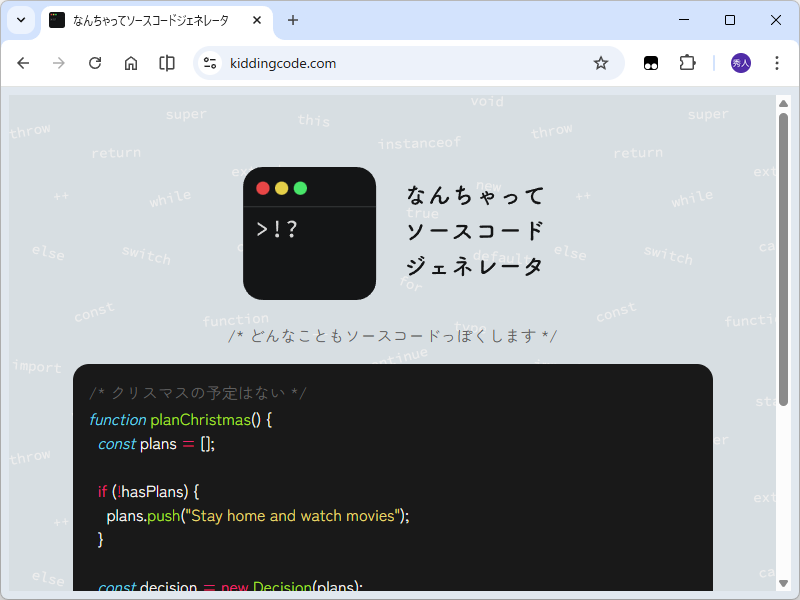800x600 pixels.
Task: Close the current browser tab
Action: (257, 20)
